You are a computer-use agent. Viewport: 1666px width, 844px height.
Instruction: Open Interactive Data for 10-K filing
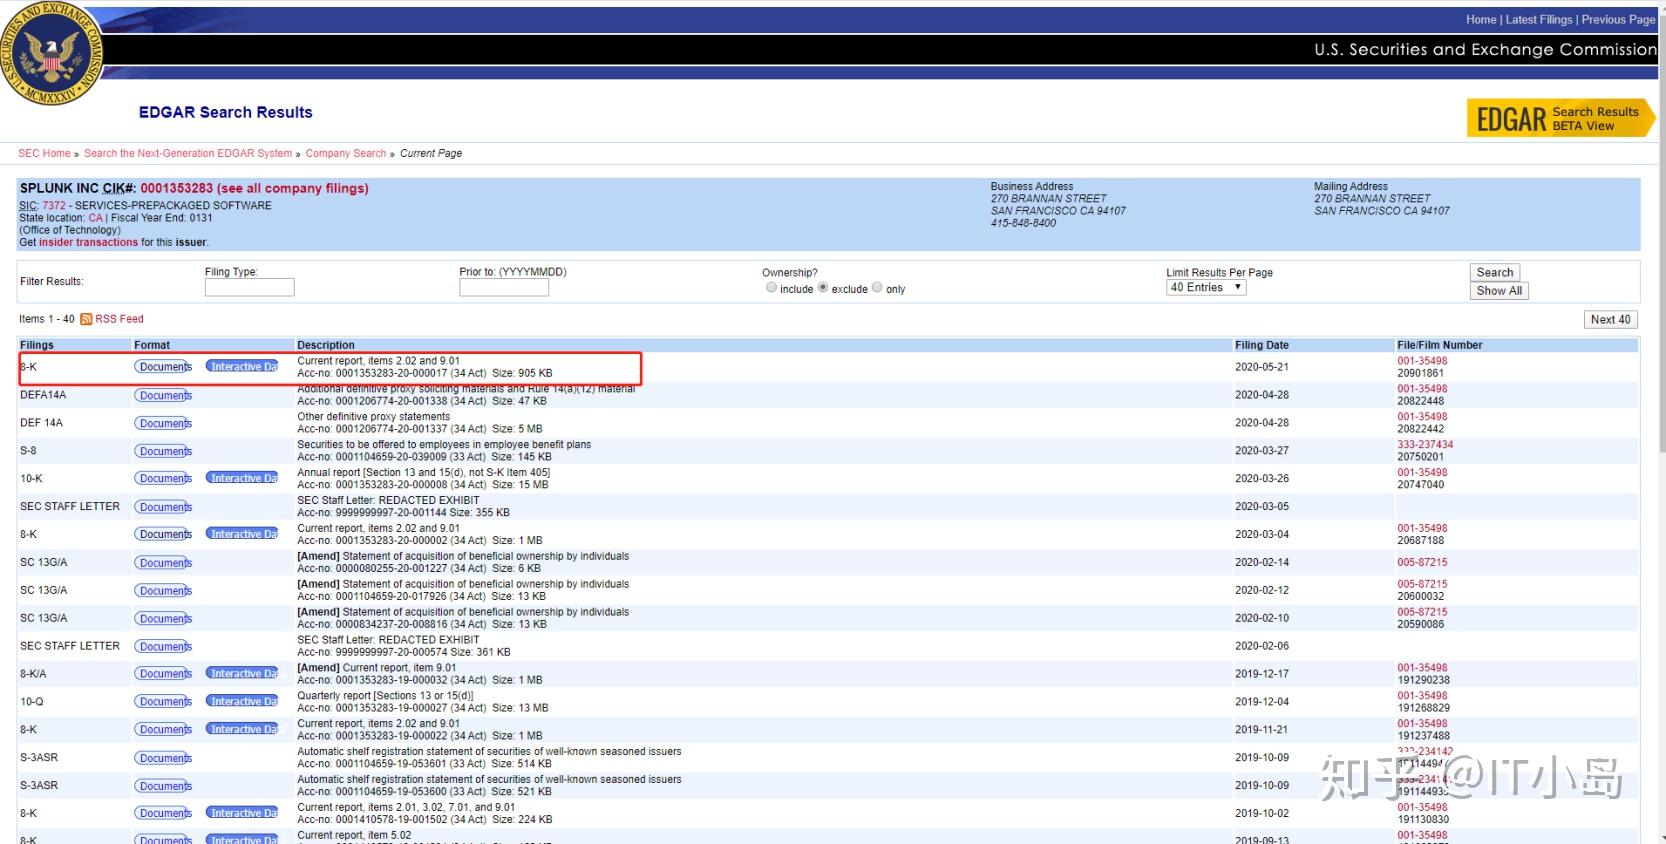(x=242, y=478)
